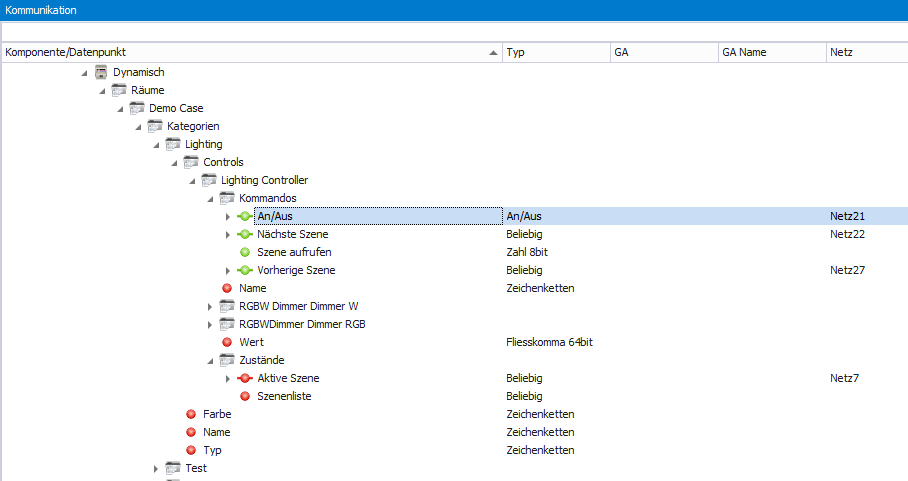
Task: Click the Zahl 8bit type cell
Action: (527, 252)
